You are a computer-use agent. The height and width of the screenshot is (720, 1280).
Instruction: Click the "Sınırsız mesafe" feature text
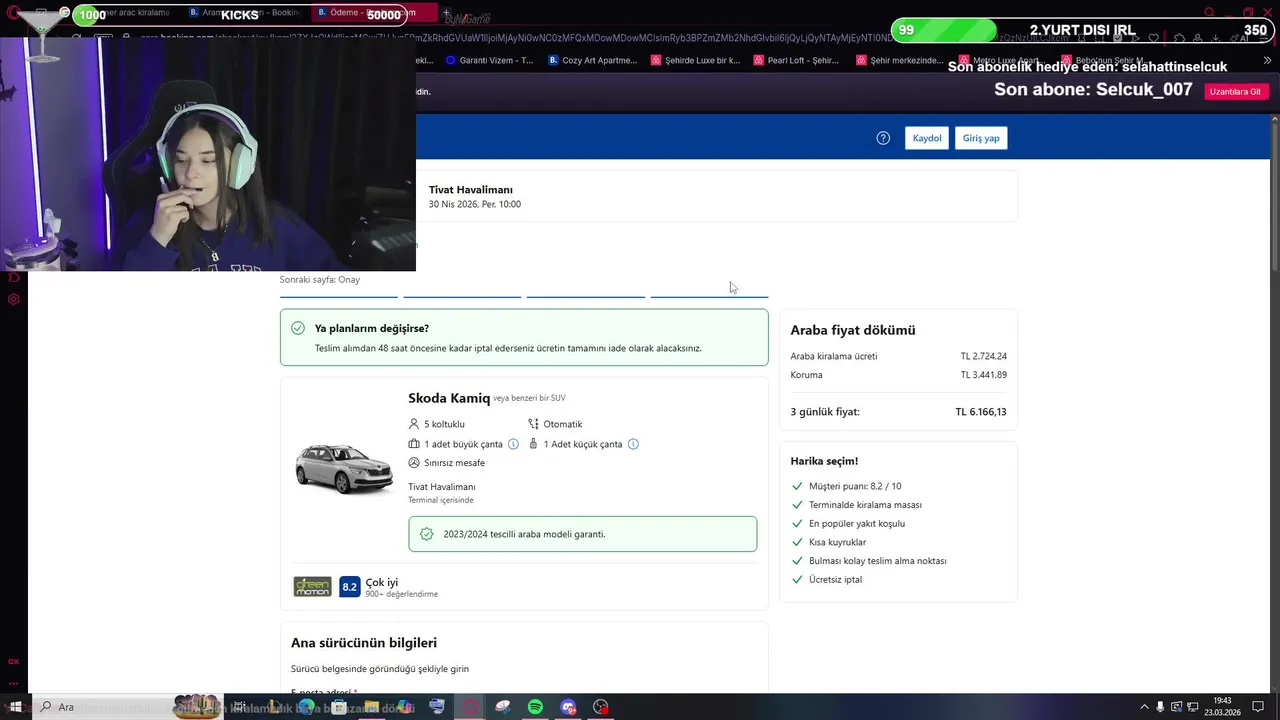pyautogui.click(x=454, y=463)
